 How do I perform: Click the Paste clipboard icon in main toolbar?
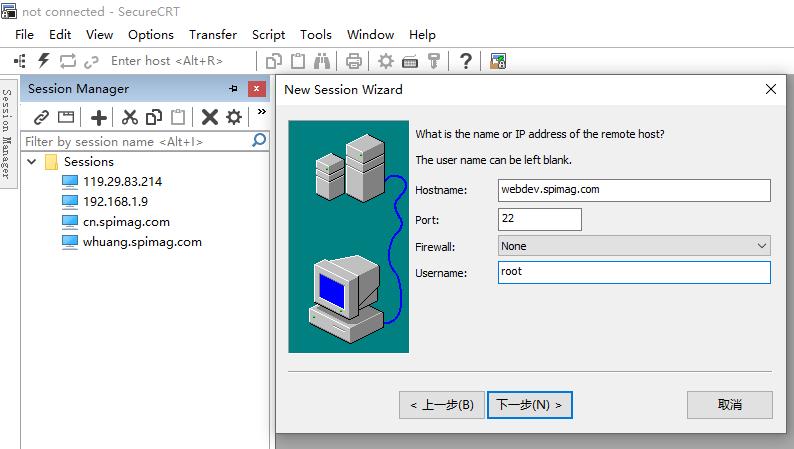pos(298,61)
